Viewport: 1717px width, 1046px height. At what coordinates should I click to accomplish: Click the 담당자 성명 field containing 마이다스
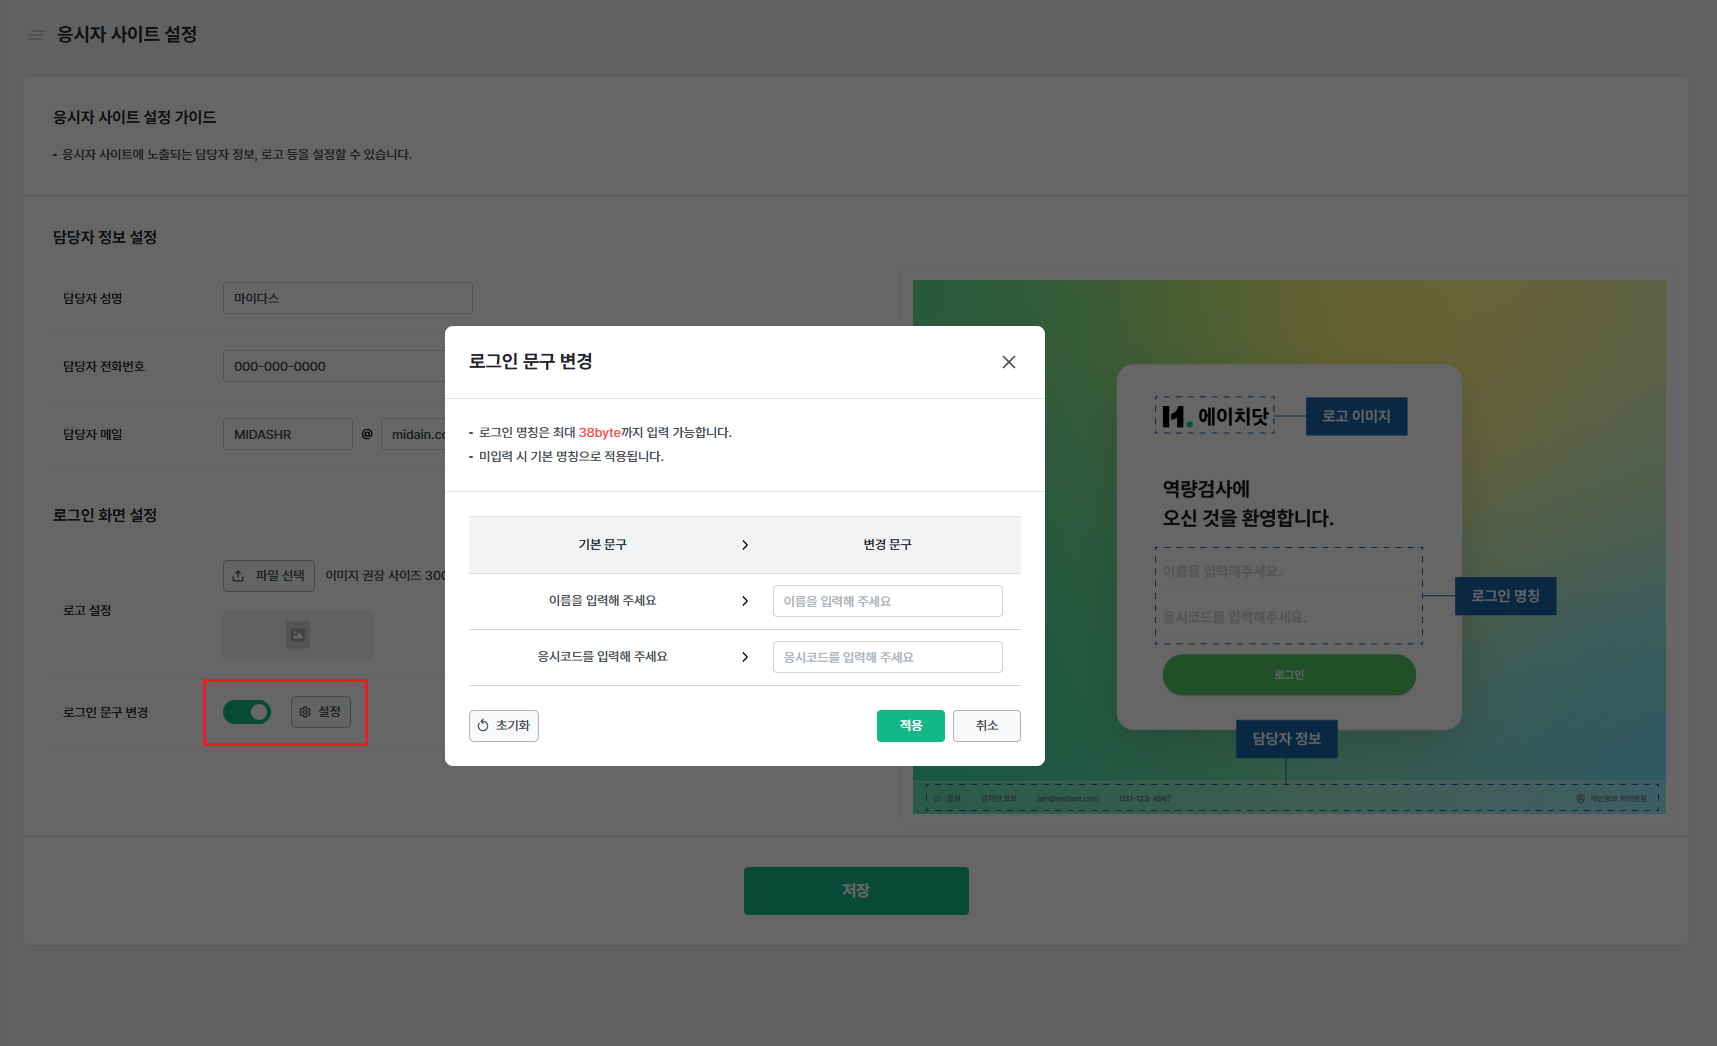[x=347, y=297]
